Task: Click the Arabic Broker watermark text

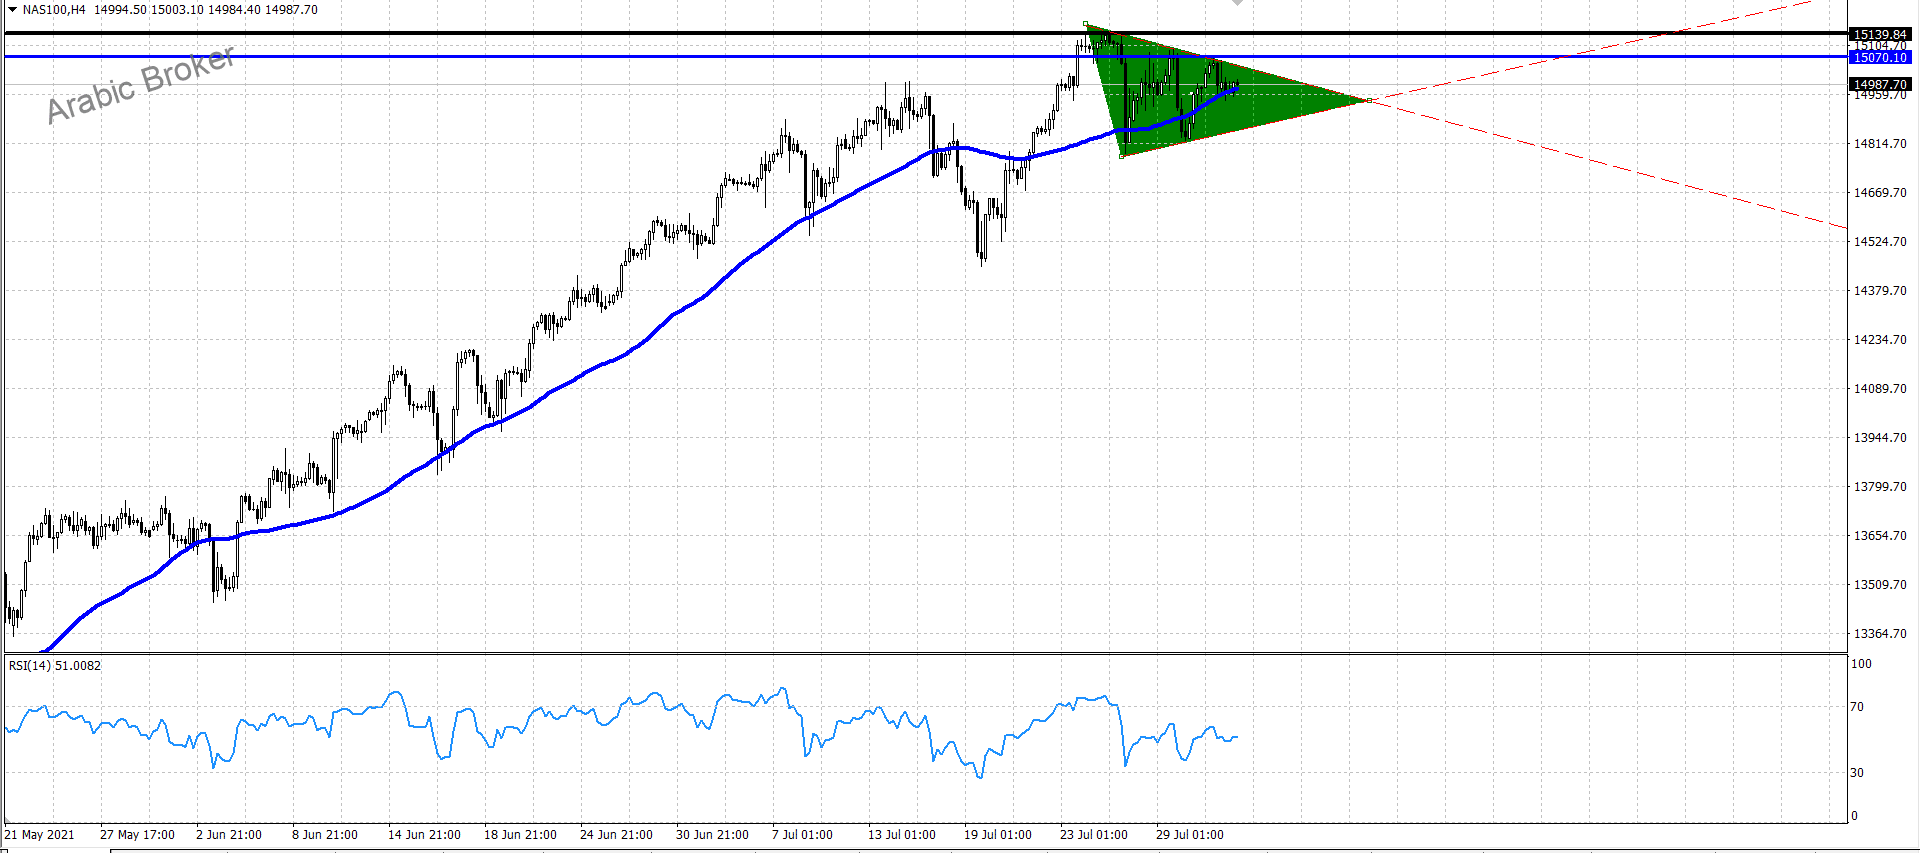Action: point(141,84)
